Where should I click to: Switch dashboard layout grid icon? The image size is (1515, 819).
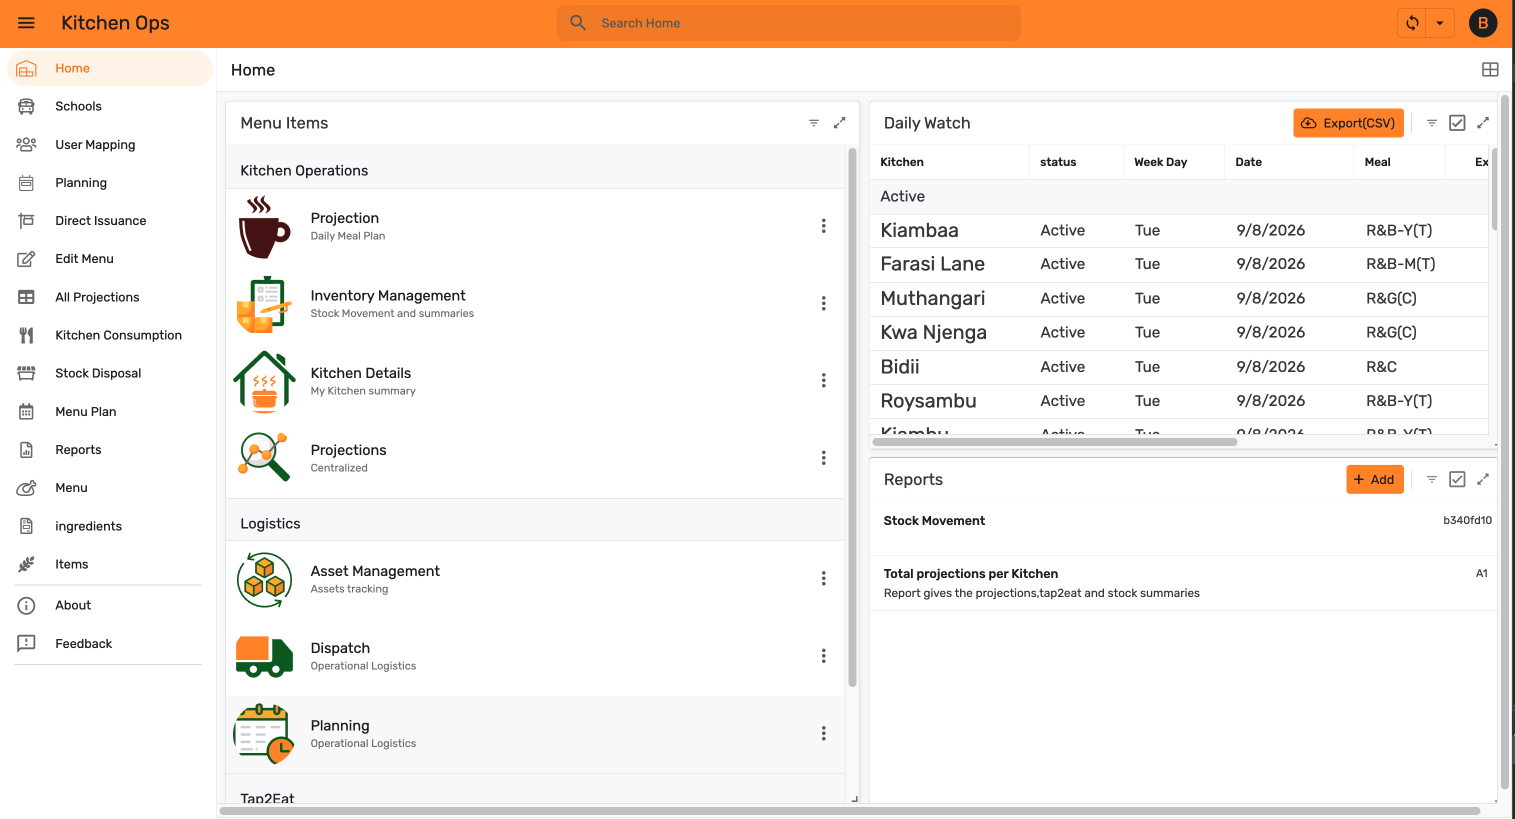click(x=1490, y=69)
